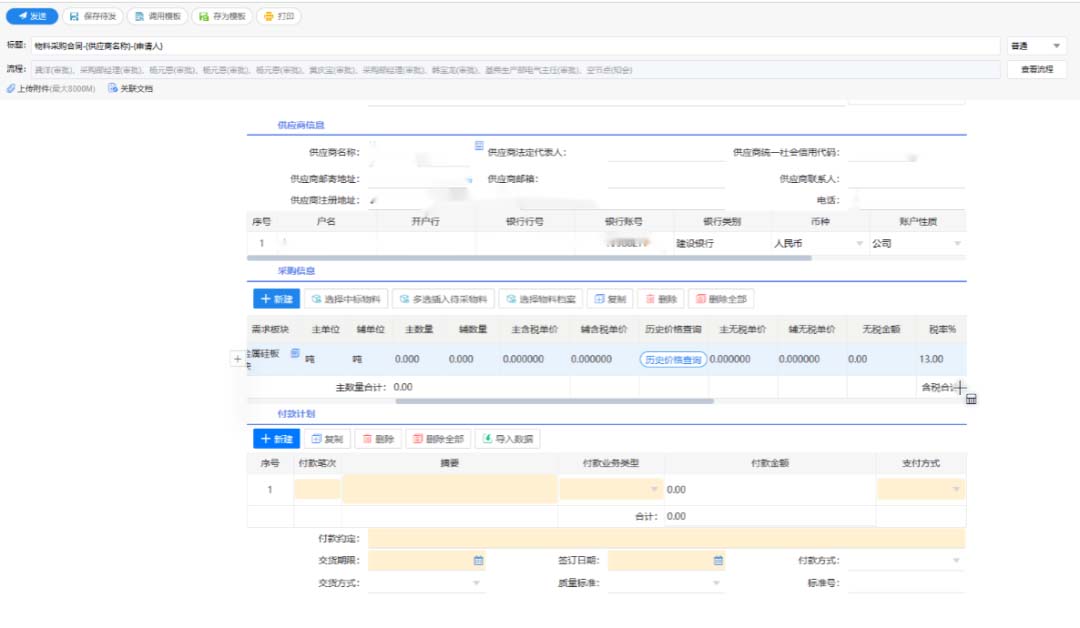Click 导入数据 in payment plan toolbar
Image resolution: width=1080 pixels, height=628 pixels.
508,439
